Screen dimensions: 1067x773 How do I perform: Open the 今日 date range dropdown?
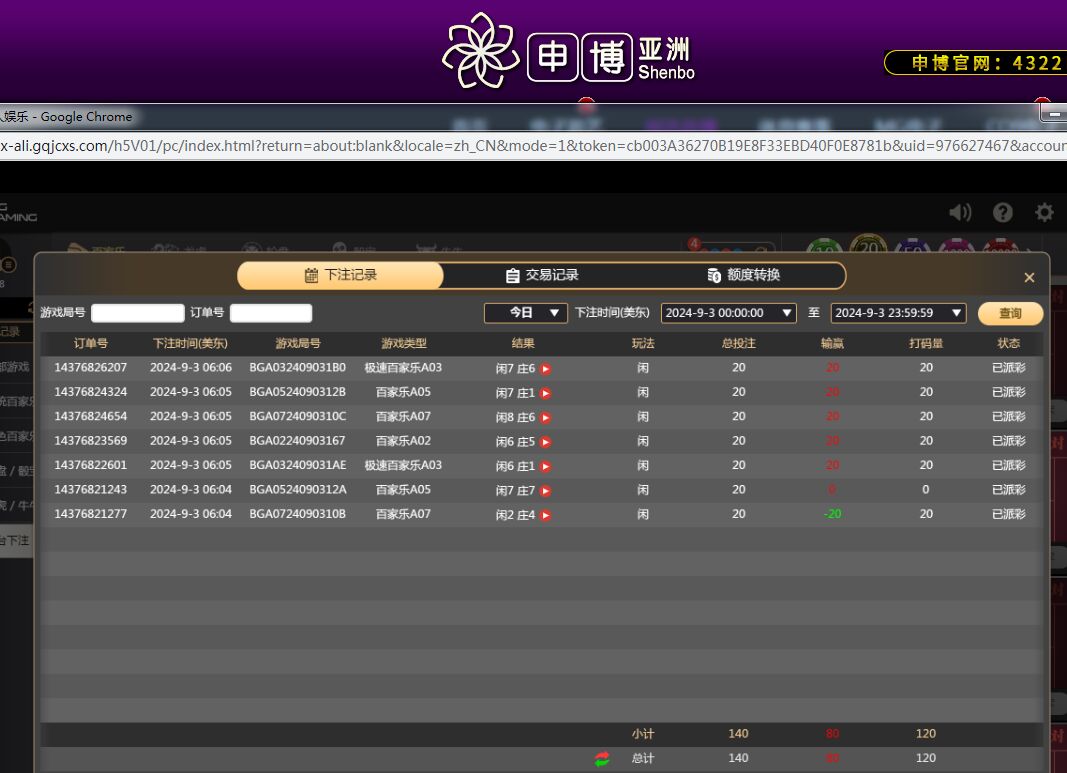pos(526,313)
